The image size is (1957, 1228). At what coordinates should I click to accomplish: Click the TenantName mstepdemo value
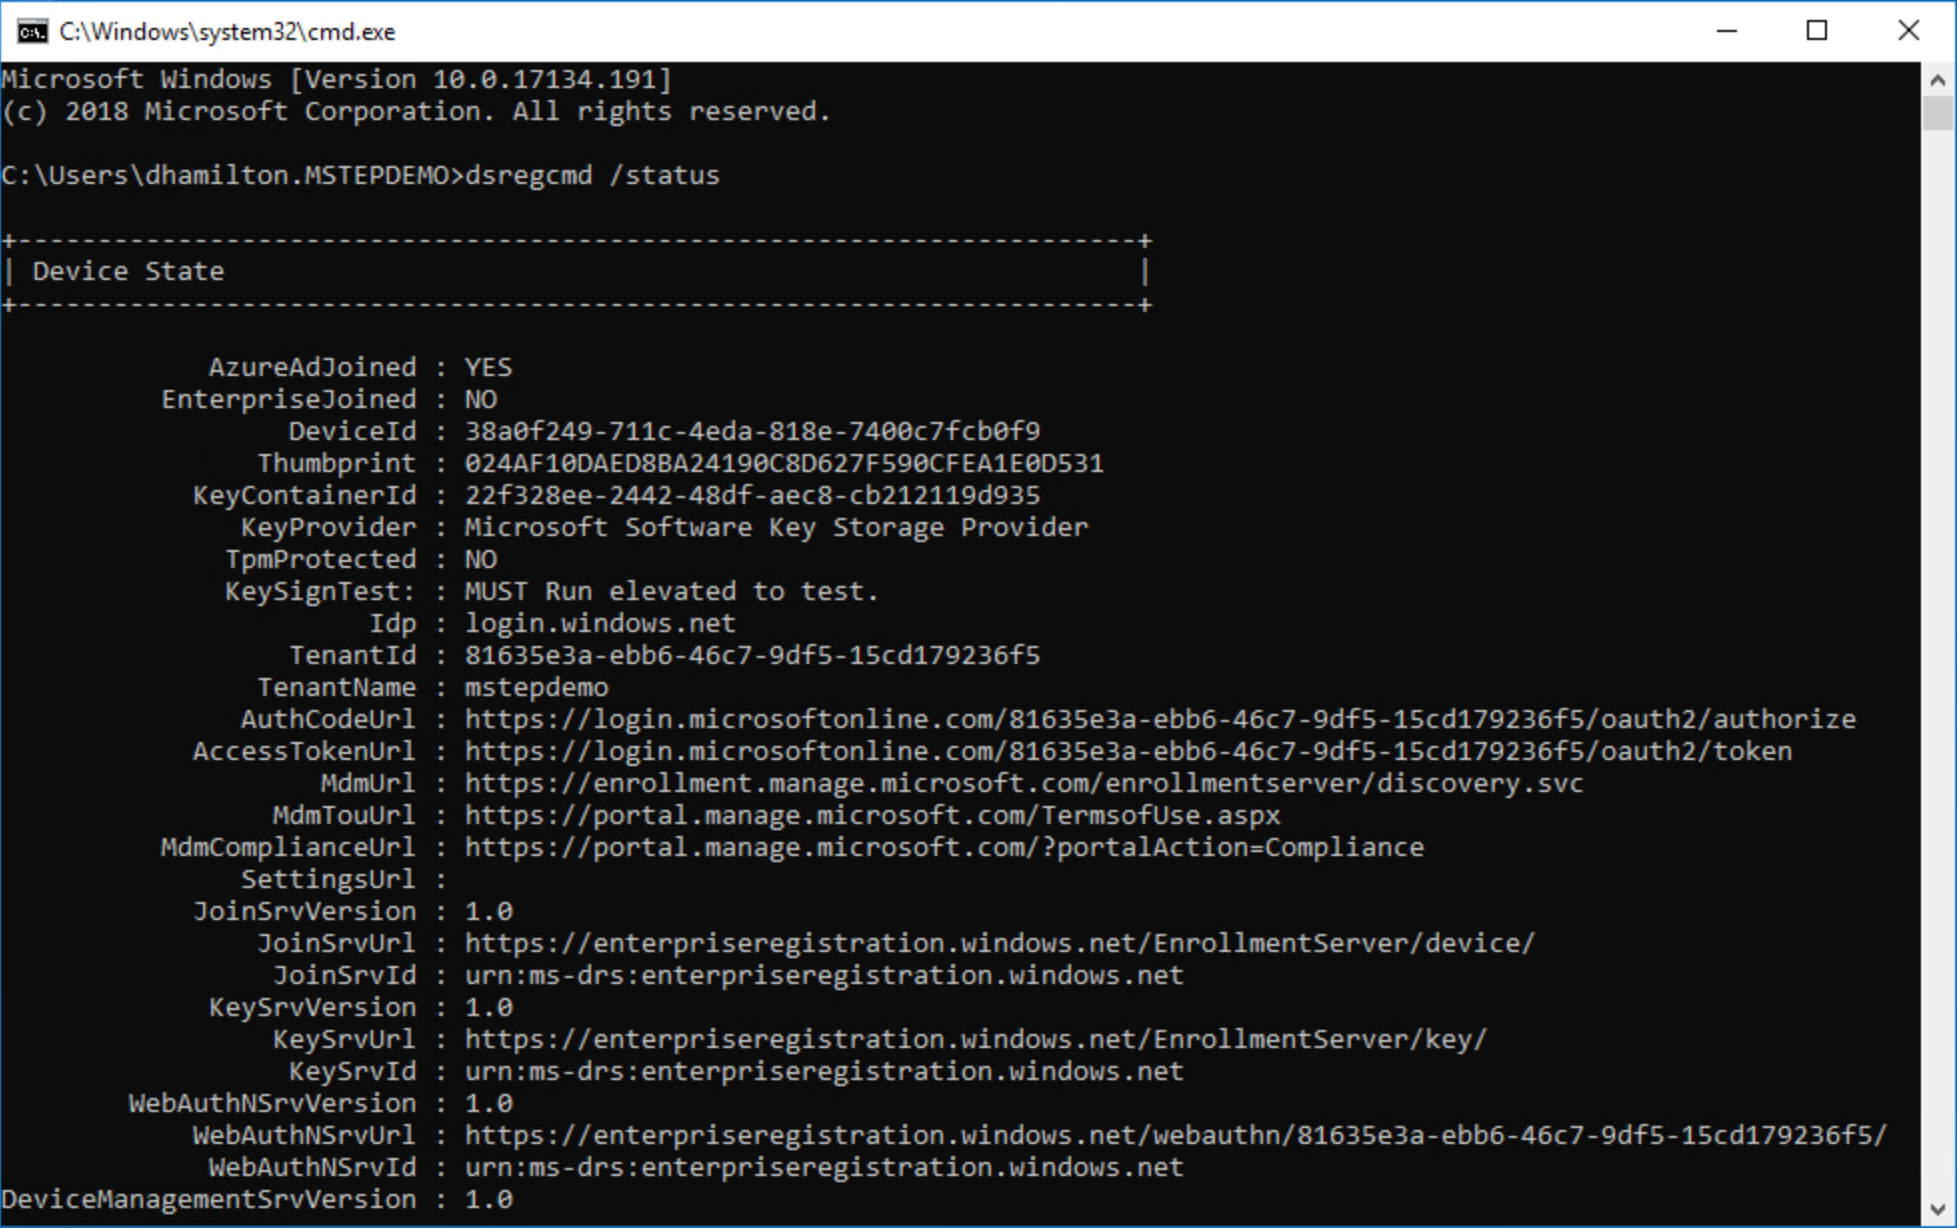click(536, 687)
